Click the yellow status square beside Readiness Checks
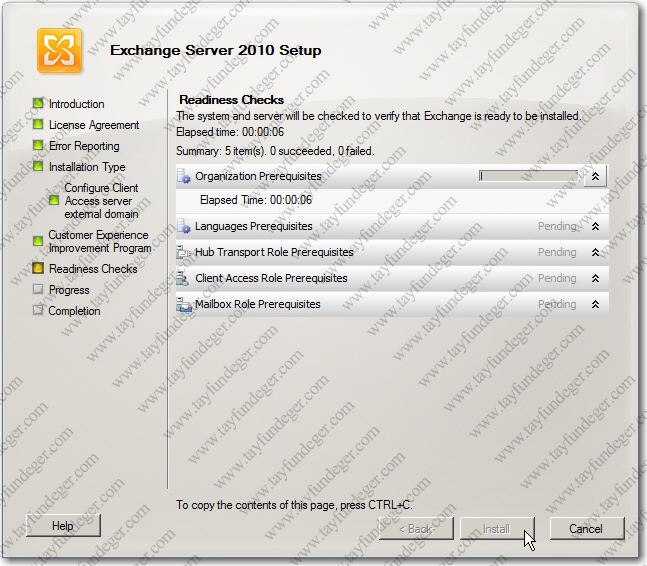Screen dimensions: 647x566 38,269
